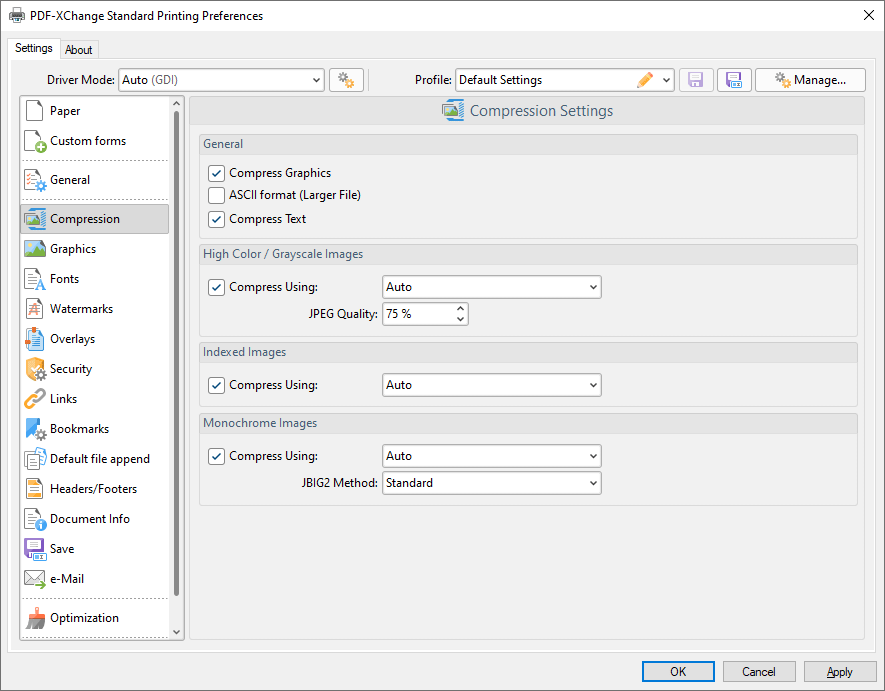The height and width of the screenshot is (691, 885).
Task: Open the Driver Mode dropdown
Action: pos(221,80)
